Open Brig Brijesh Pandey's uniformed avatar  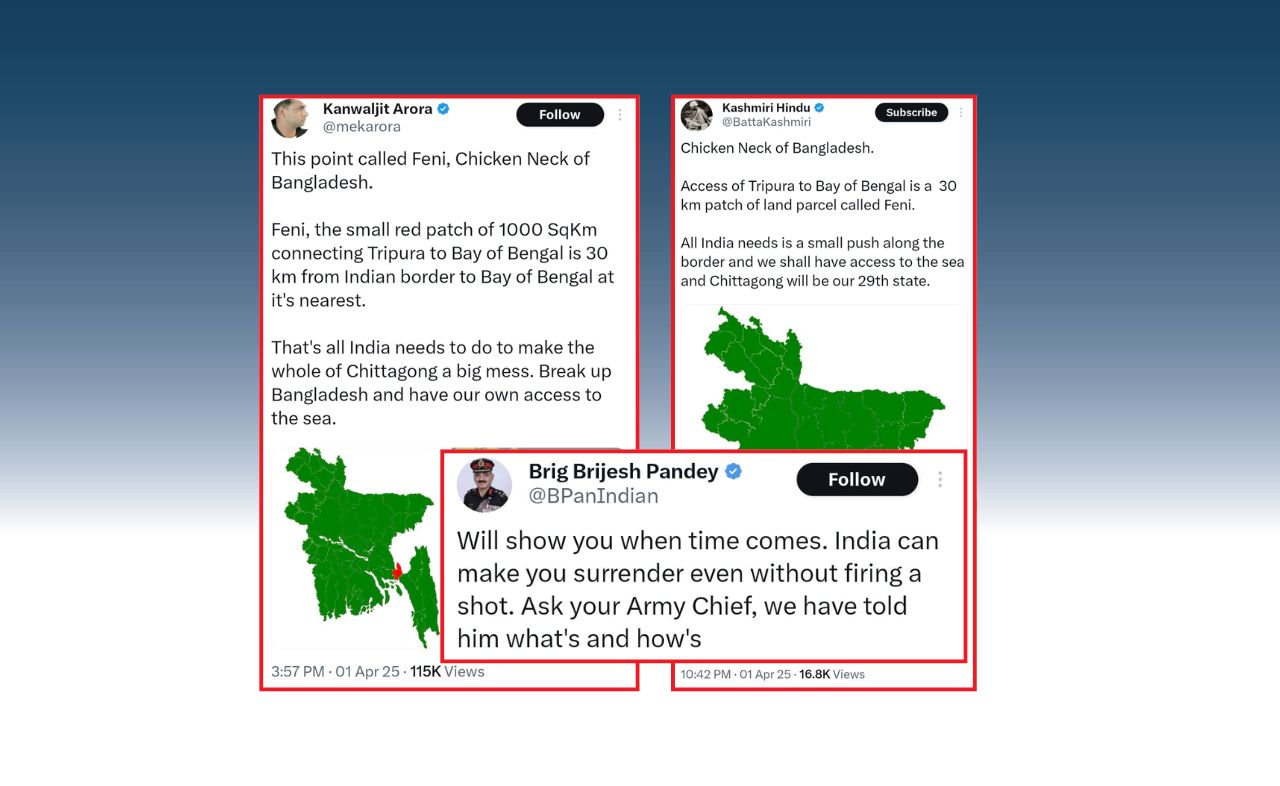(x=484, y=485)
